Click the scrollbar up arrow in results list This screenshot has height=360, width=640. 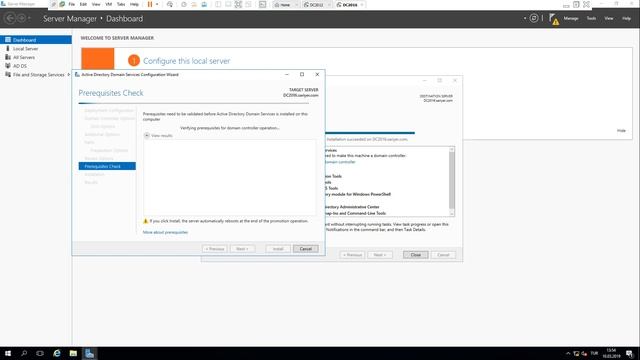(451, 149)
